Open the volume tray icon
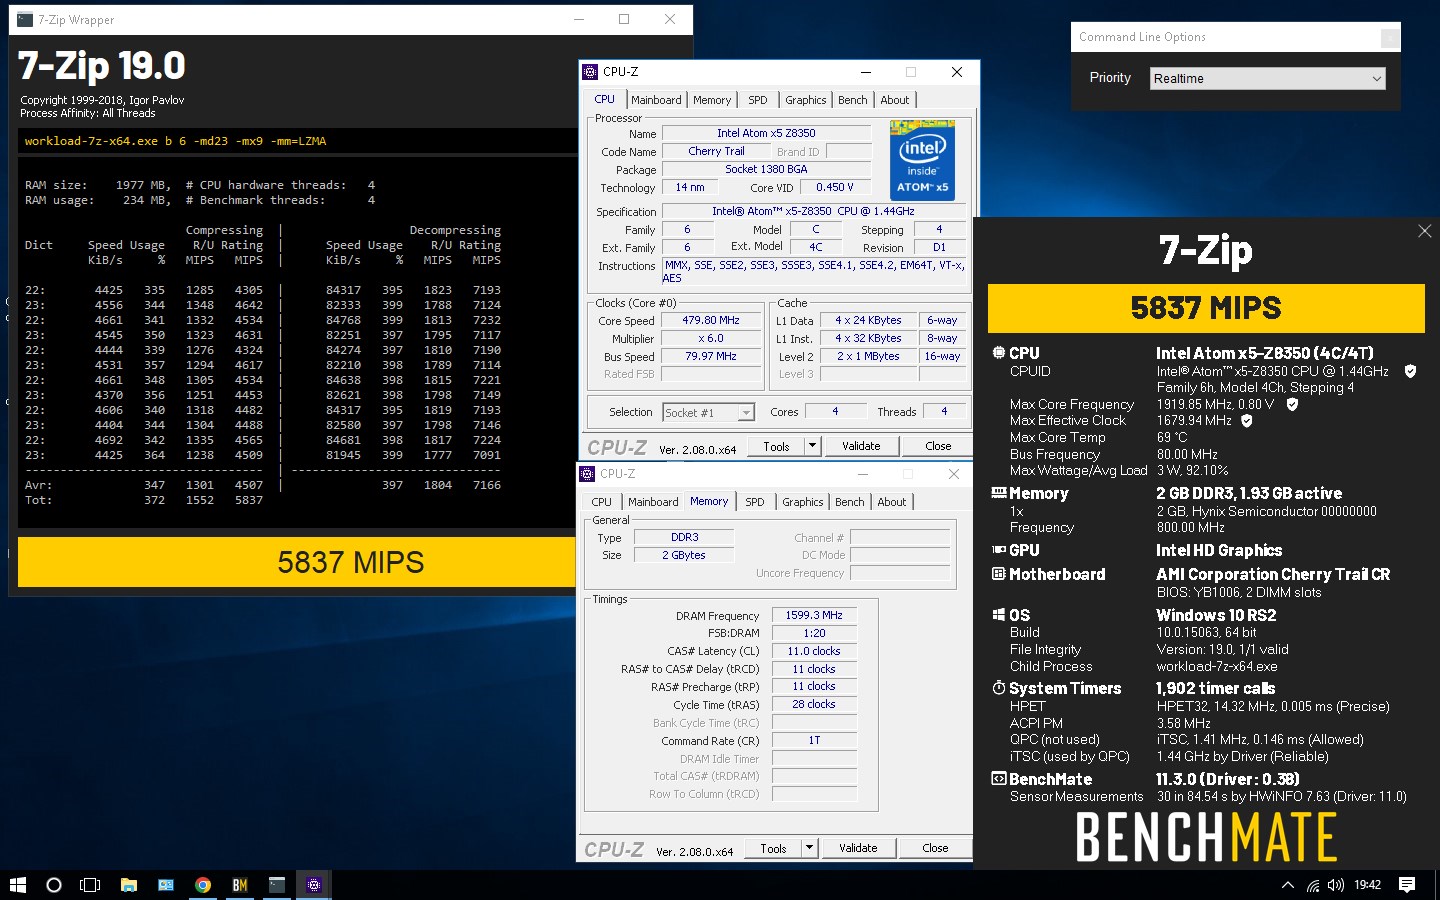Image resolution: width=1440 pixels, height=900 pixels. click(1336, 885)
